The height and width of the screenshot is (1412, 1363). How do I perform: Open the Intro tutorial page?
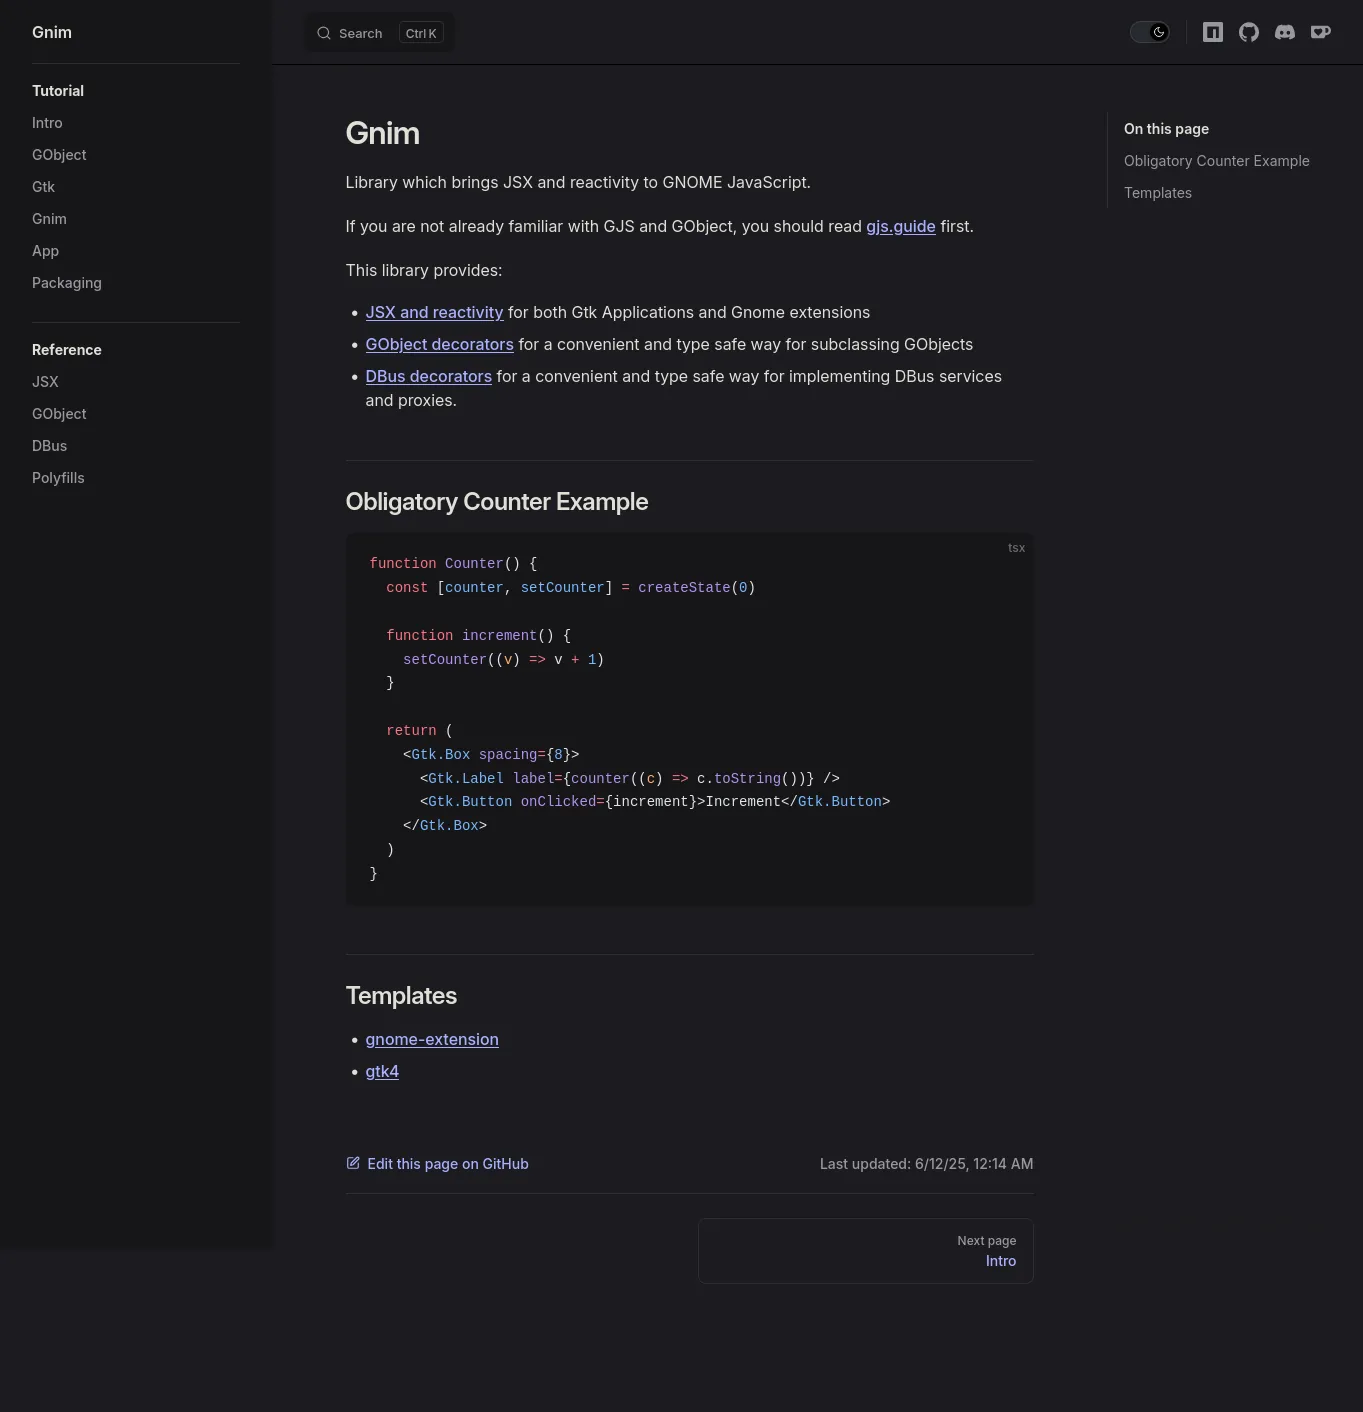[47, 123]
